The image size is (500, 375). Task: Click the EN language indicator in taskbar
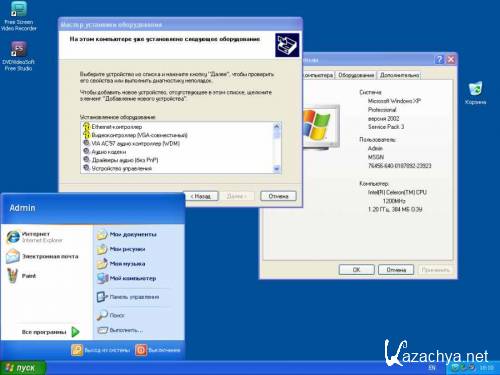pyautogui.click(x=432, y=368)
